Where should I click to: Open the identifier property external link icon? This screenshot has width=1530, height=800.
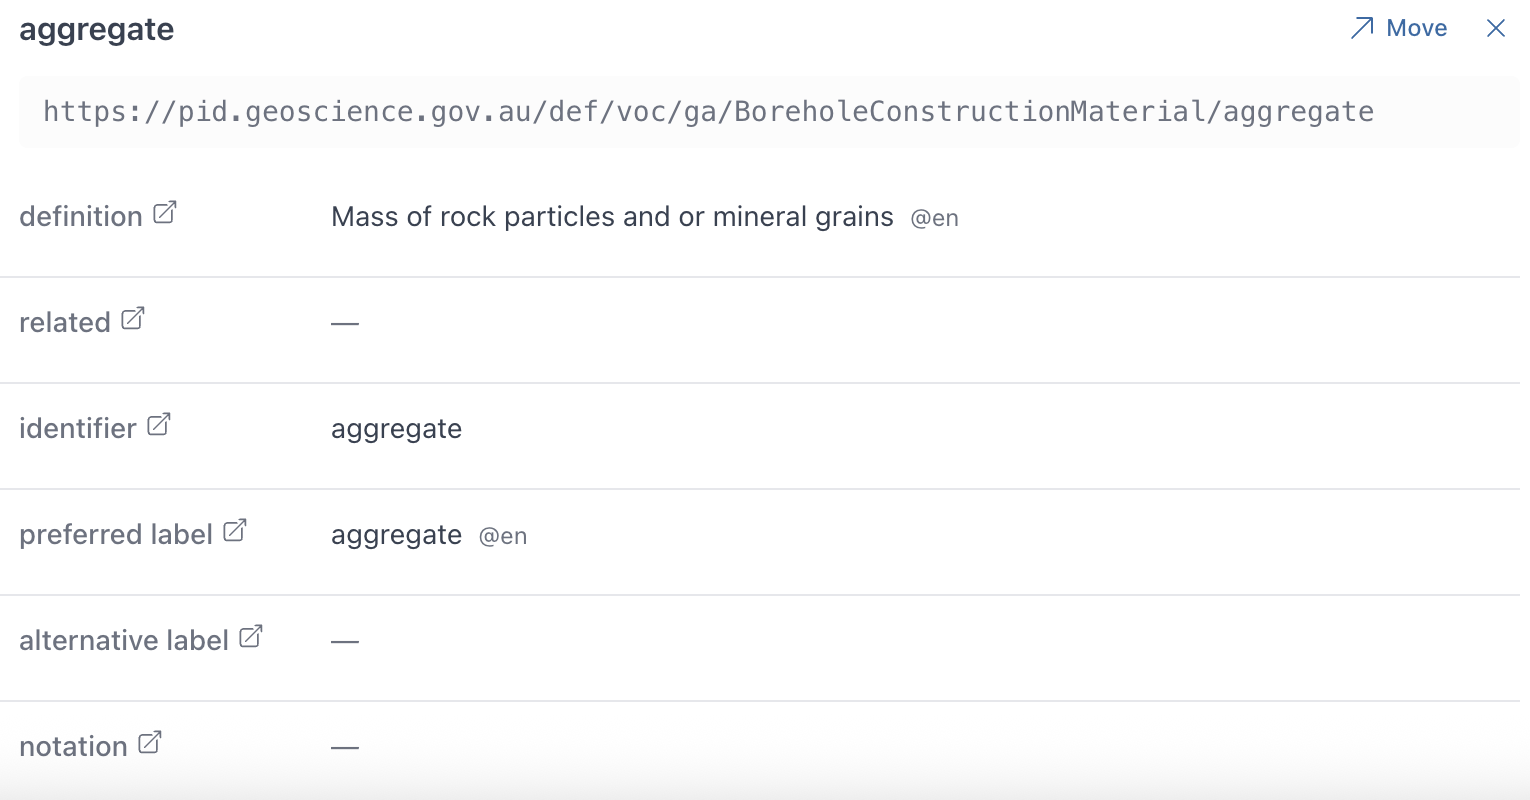pos(159,425)
